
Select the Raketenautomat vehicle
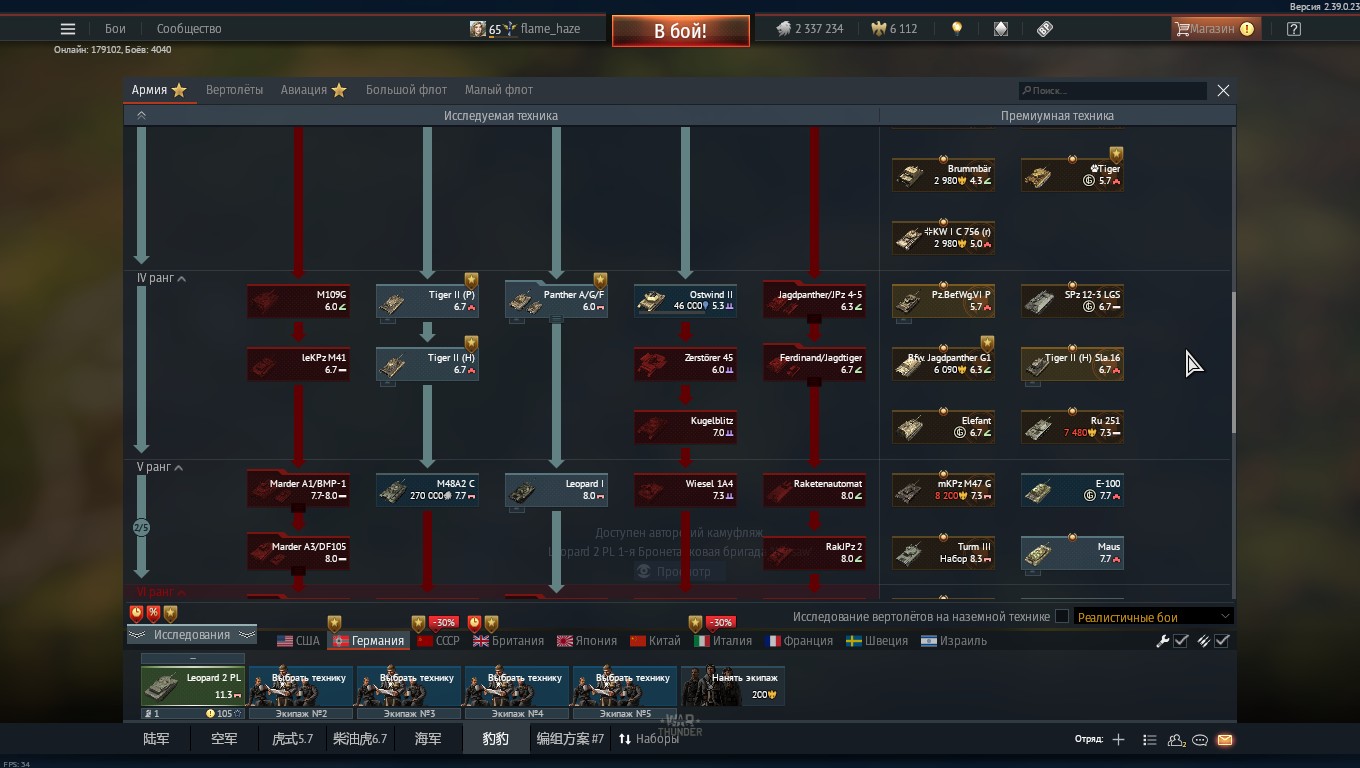pos(814,490)
